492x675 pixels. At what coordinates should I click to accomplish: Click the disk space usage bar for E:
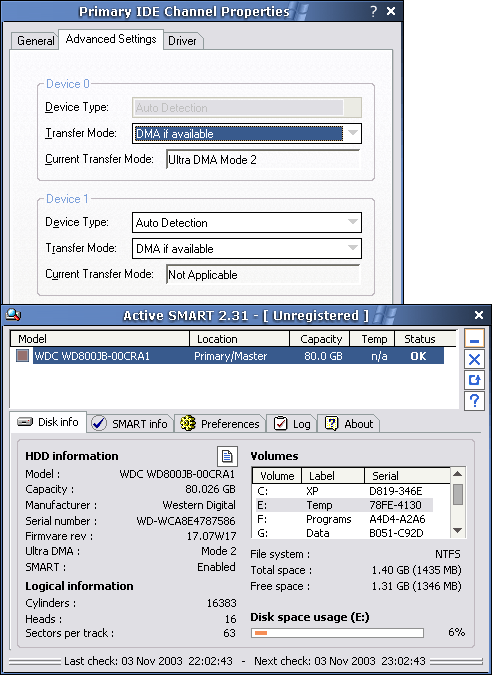point(337,632)
